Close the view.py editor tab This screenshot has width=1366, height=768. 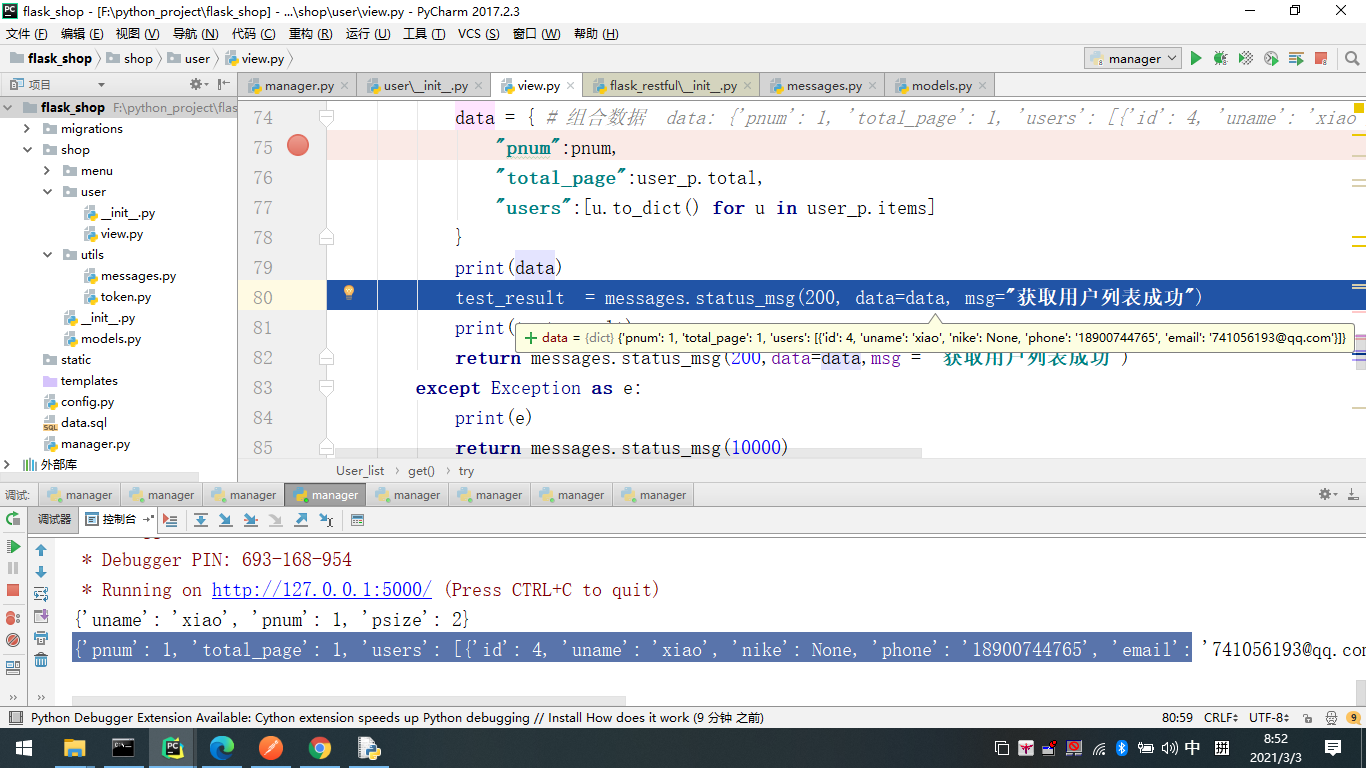571,86
